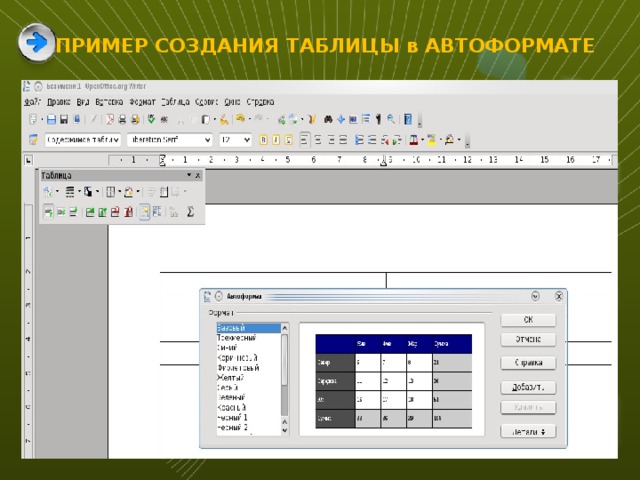Image resolution: width=640 pixels, height=480 pixels.
Task: Toggle Bold formatting in the formatting toolbar
Action: [x=264, y=140]
